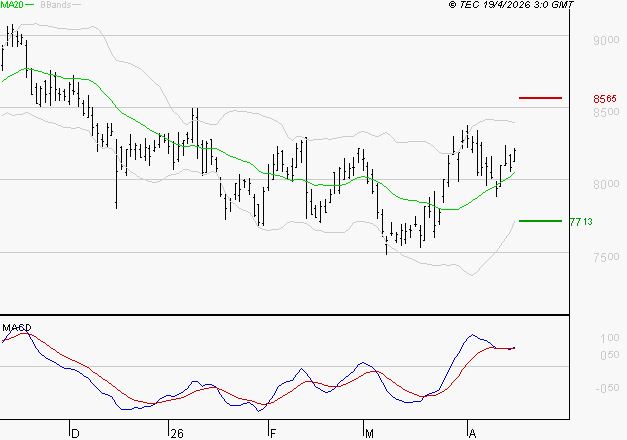Click the M month marker on time axis
The width and height of the screenshot is (627, 440).
369,434
